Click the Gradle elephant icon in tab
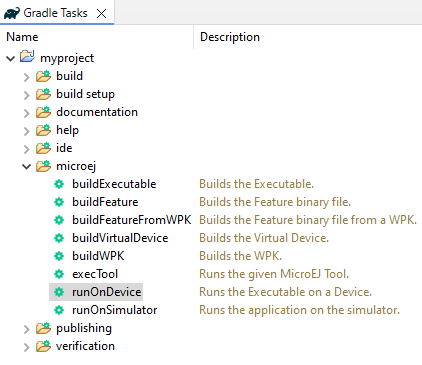 tap(12, 13)
